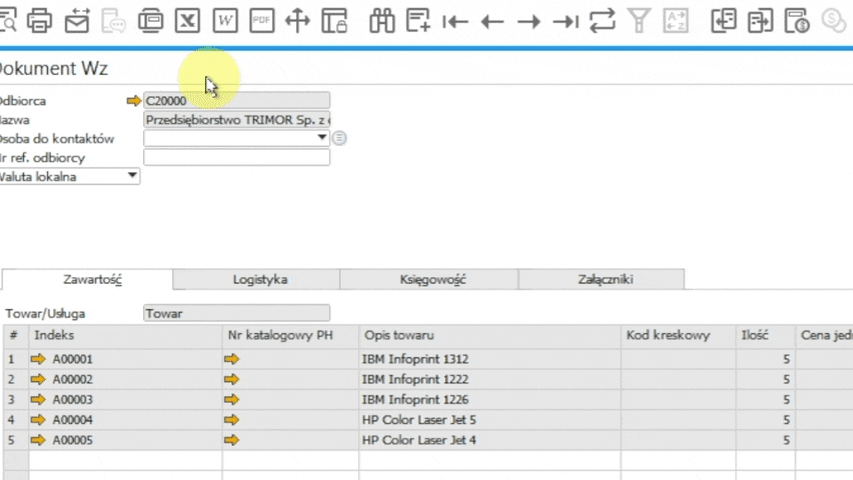
Task: Click the Towar/Usługa field showing Towar
Action: [237, 313]
